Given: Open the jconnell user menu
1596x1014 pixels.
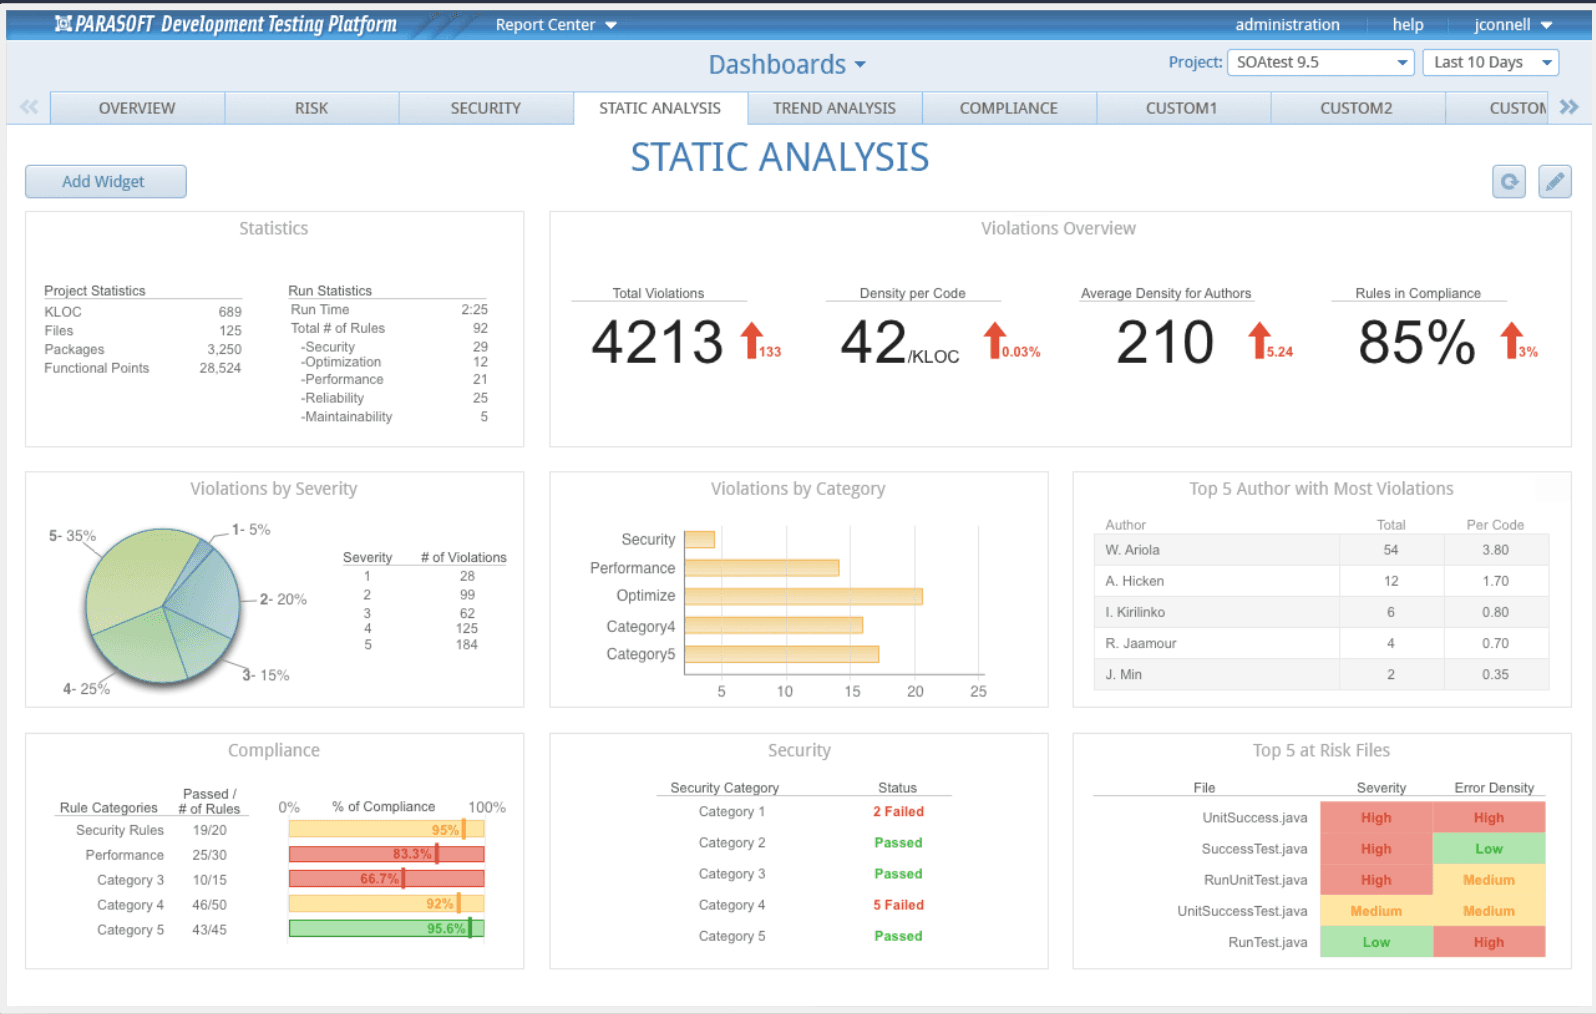Looking at the screenshot, I should (x=1512, y=24).
